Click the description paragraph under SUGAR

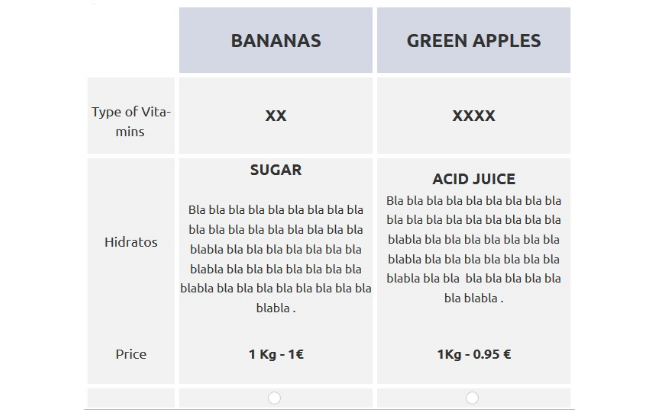point(276,258)
